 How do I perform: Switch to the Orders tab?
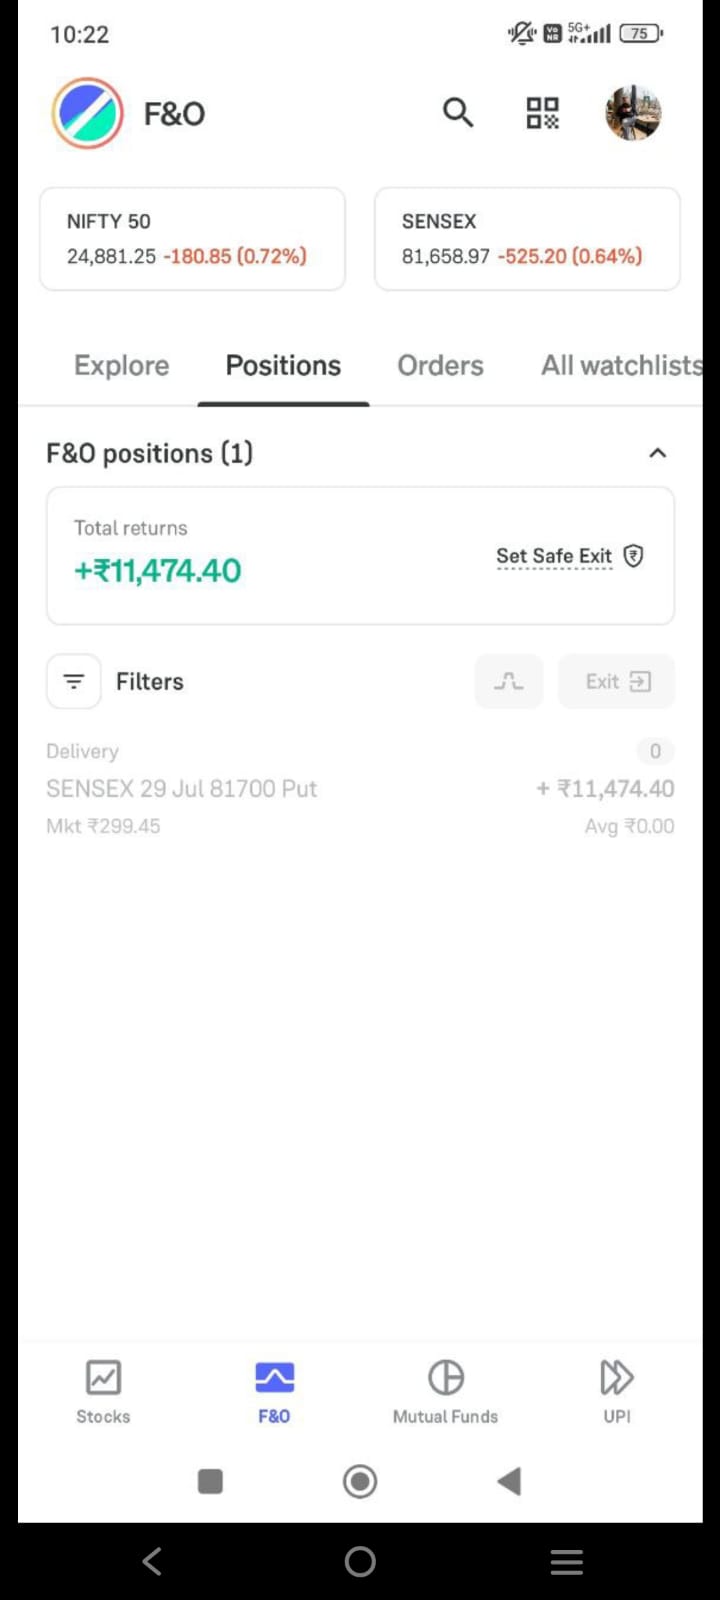440,366
